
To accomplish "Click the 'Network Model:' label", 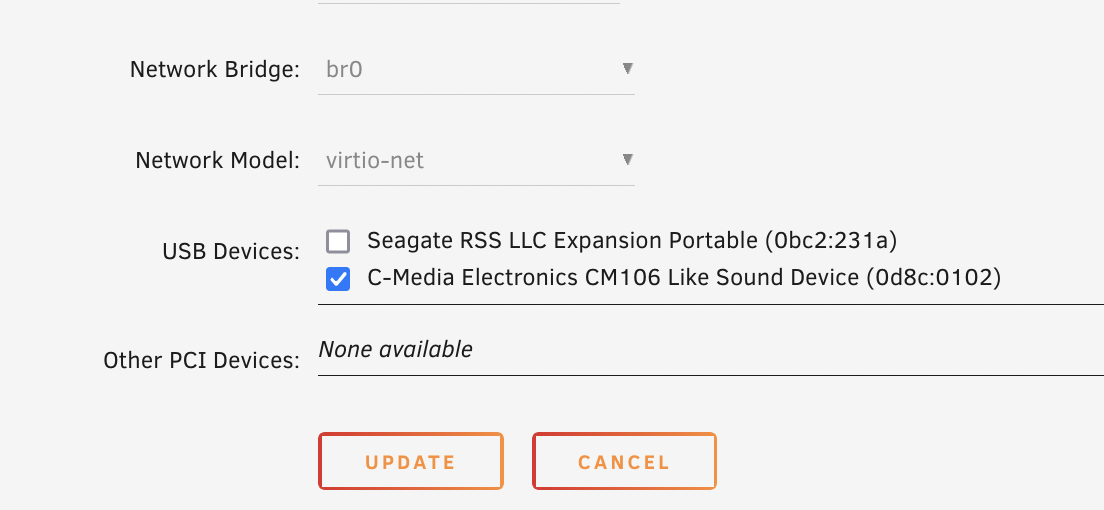I will (x=217, y=160).
